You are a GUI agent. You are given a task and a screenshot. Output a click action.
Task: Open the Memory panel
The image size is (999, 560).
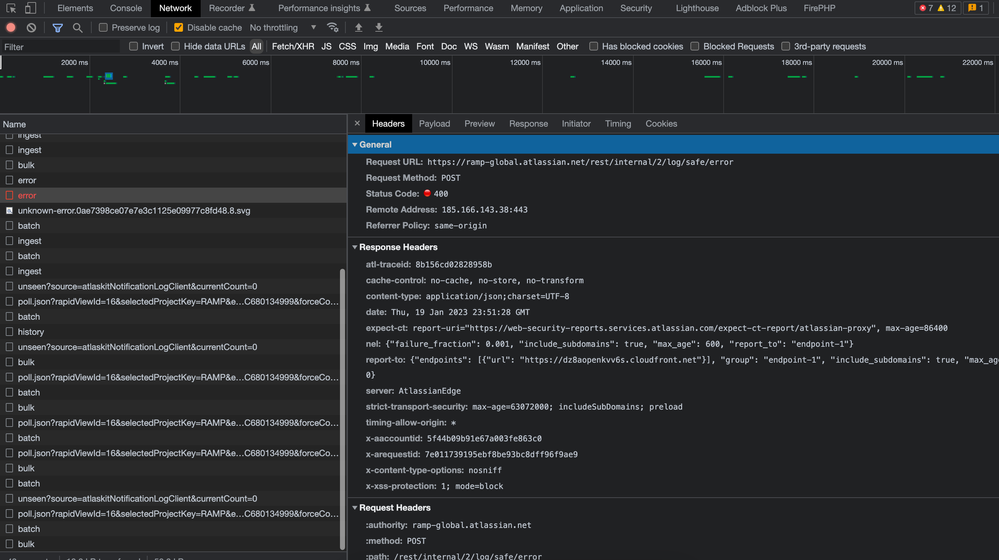(526, 8)
